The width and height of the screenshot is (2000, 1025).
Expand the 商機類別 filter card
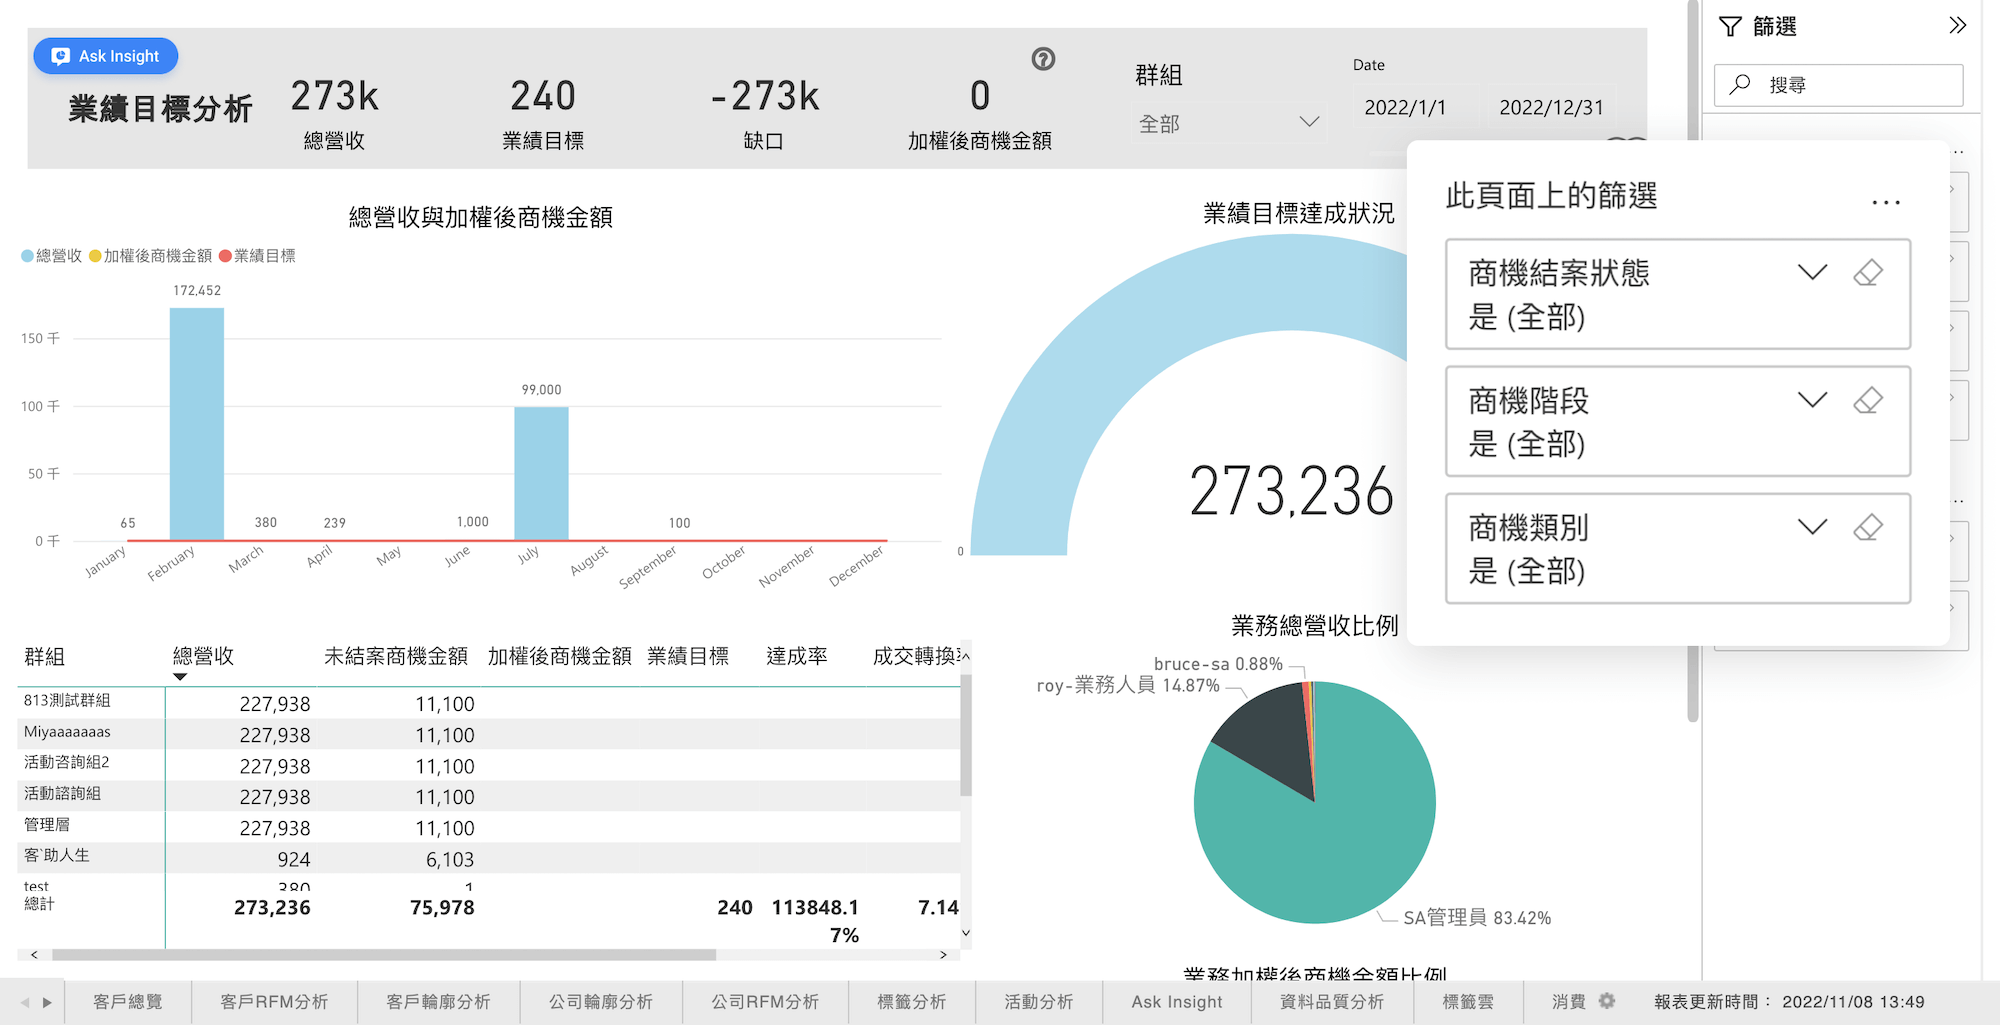pos(1812,527)
